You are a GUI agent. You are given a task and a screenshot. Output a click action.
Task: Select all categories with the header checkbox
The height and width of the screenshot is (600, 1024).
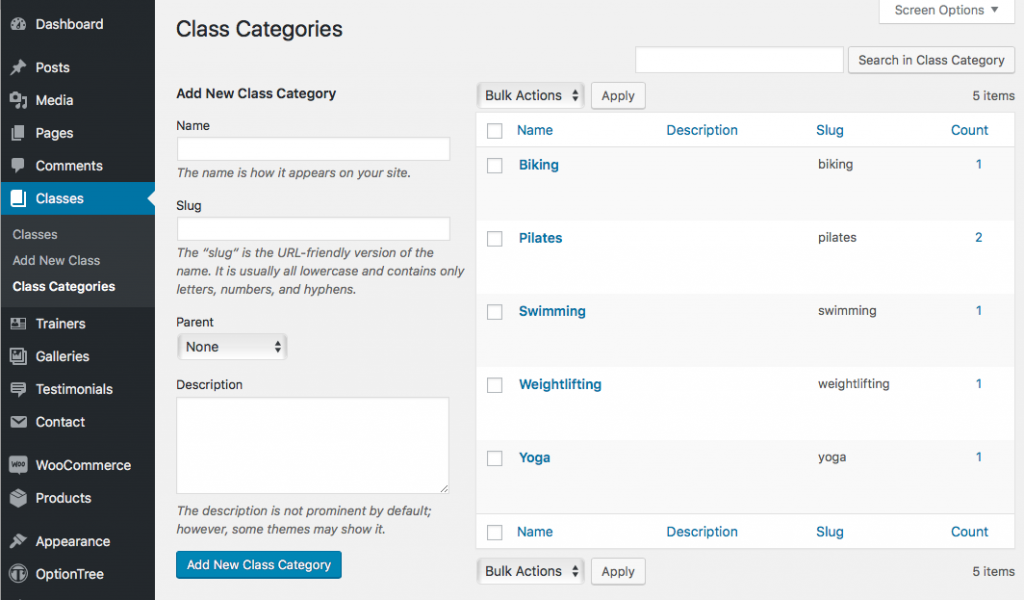click(494, 130)
